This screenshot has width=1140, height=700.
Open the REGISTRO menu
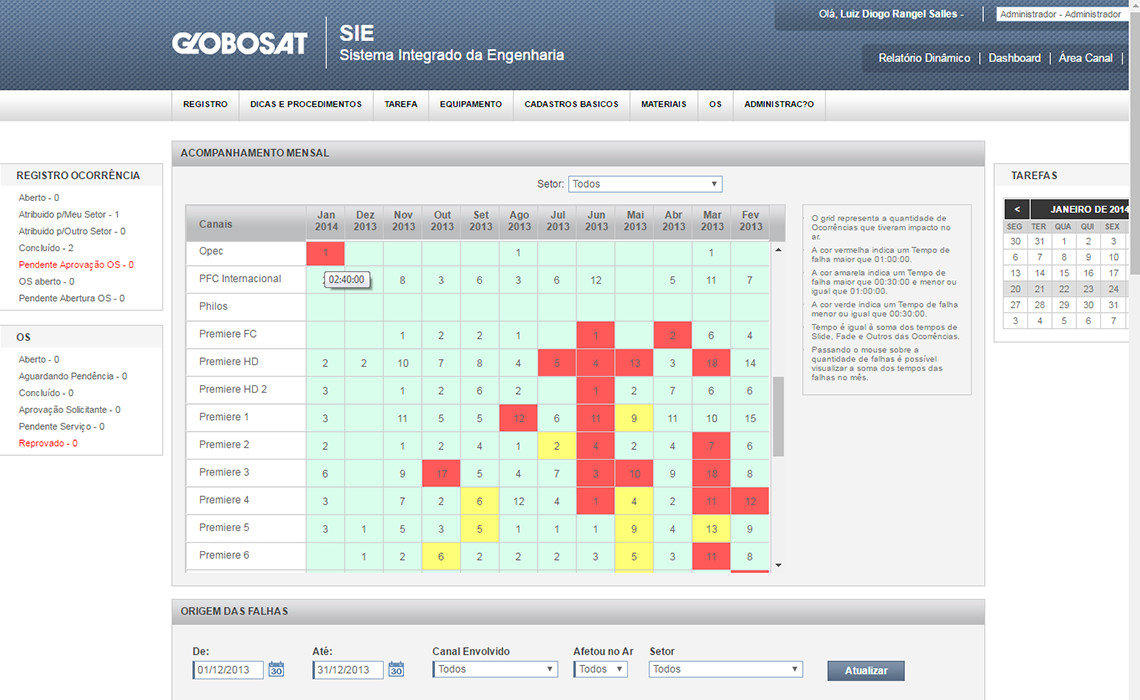tap(205, 105)
